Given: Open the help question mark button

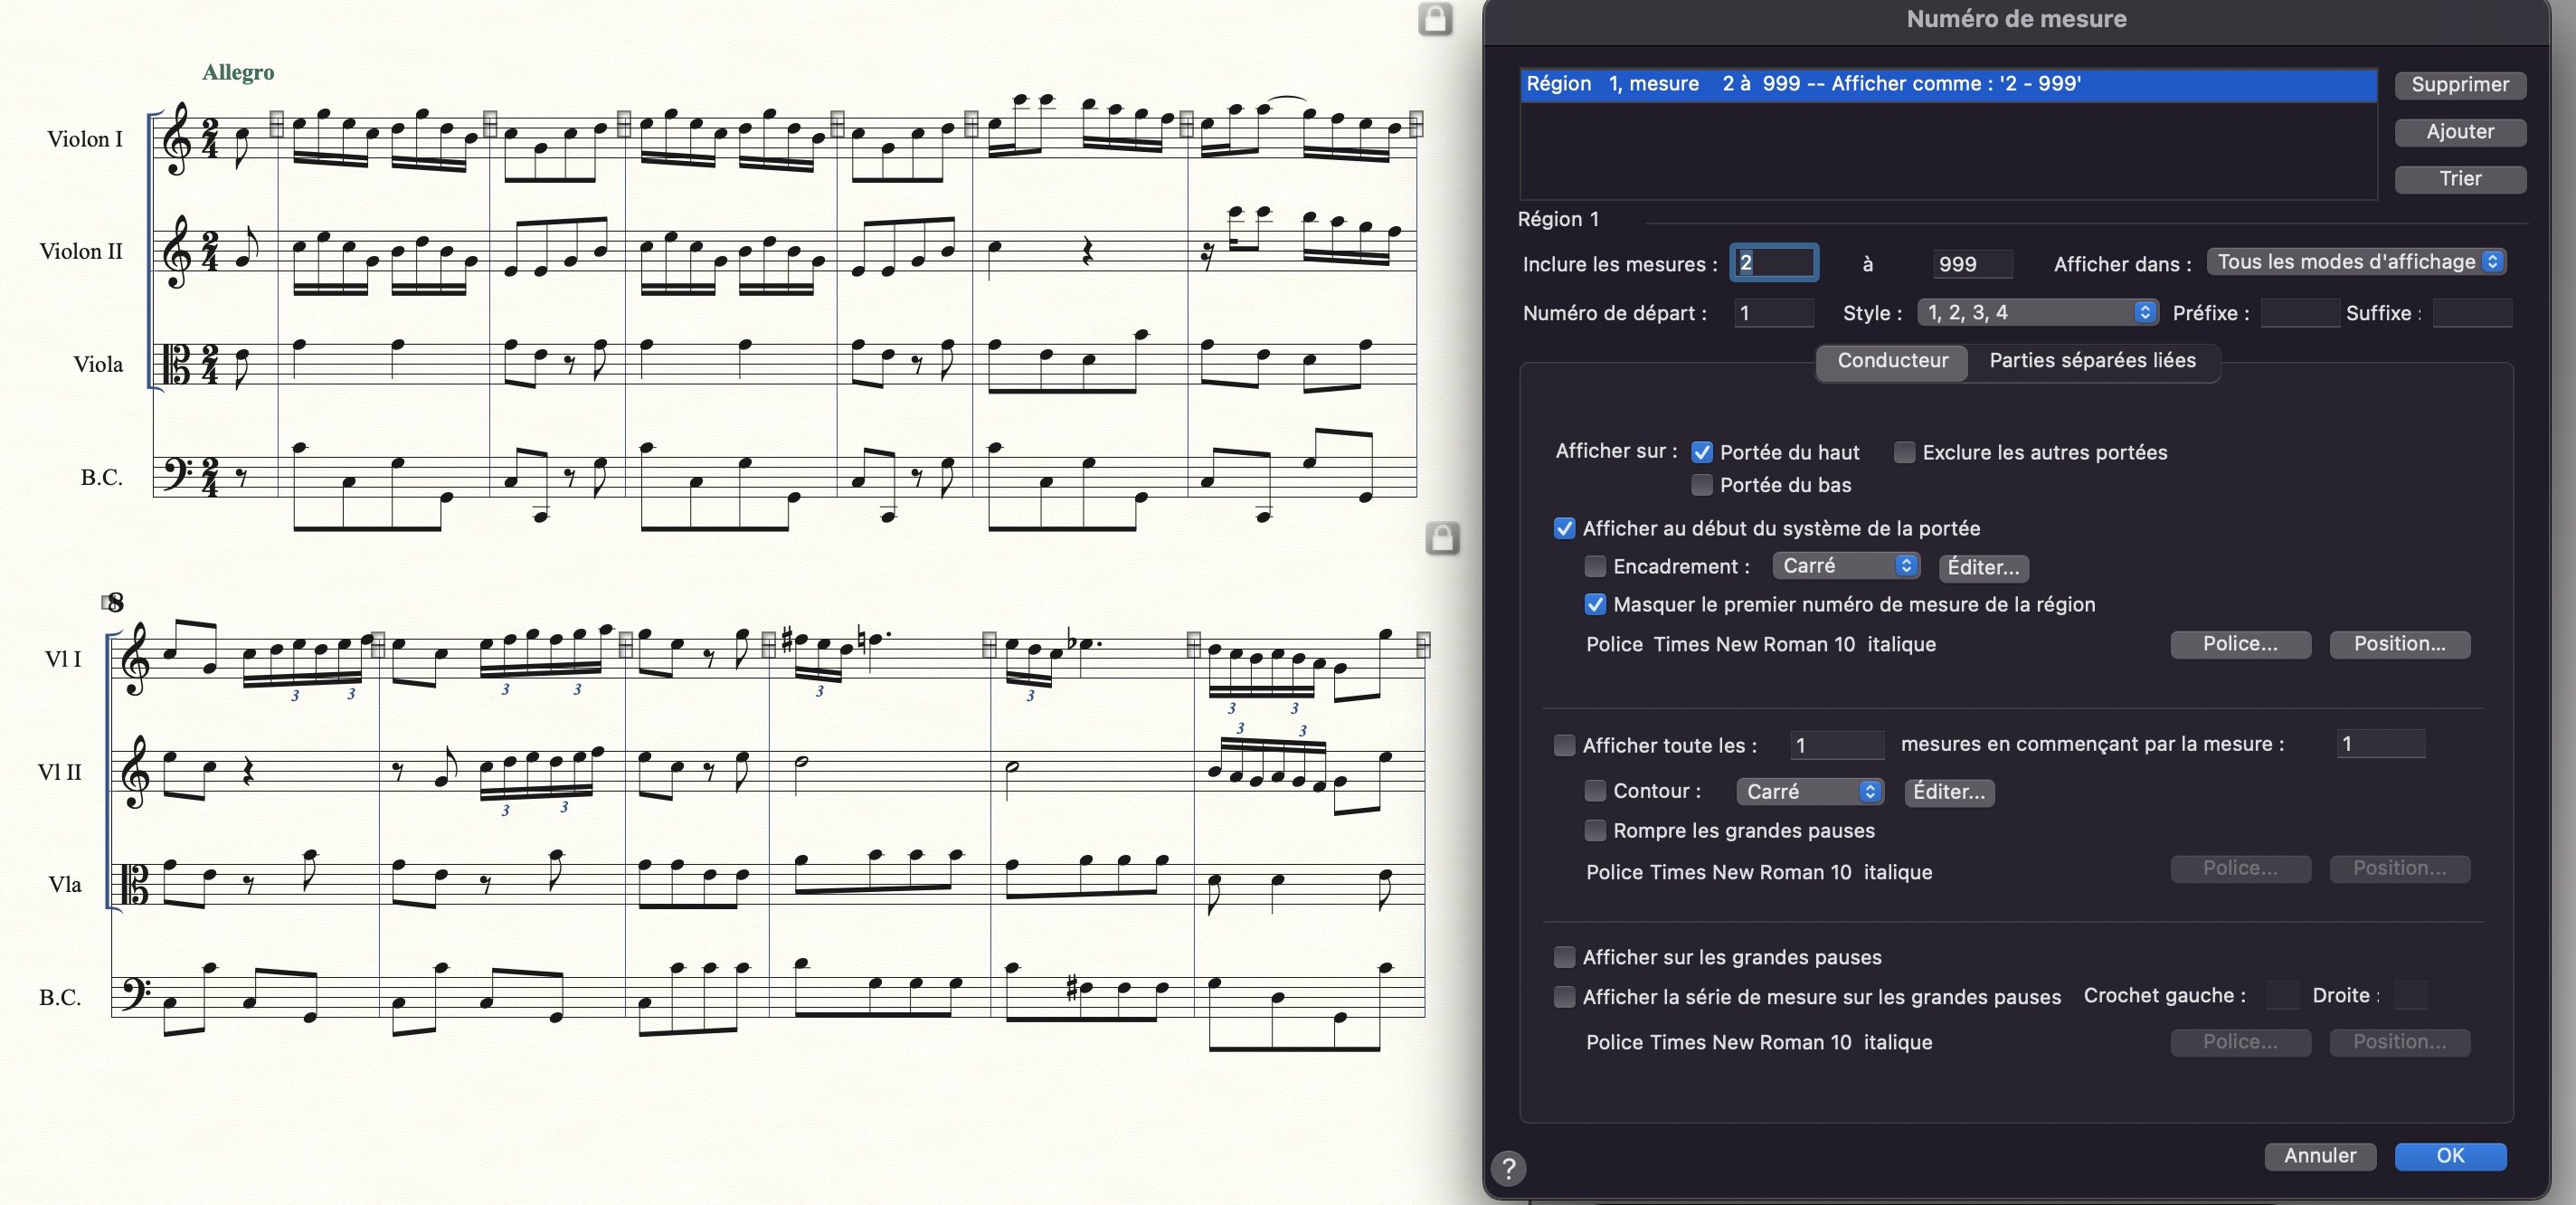Looking at the screenshot, I should click(x=1508, y=1167).
